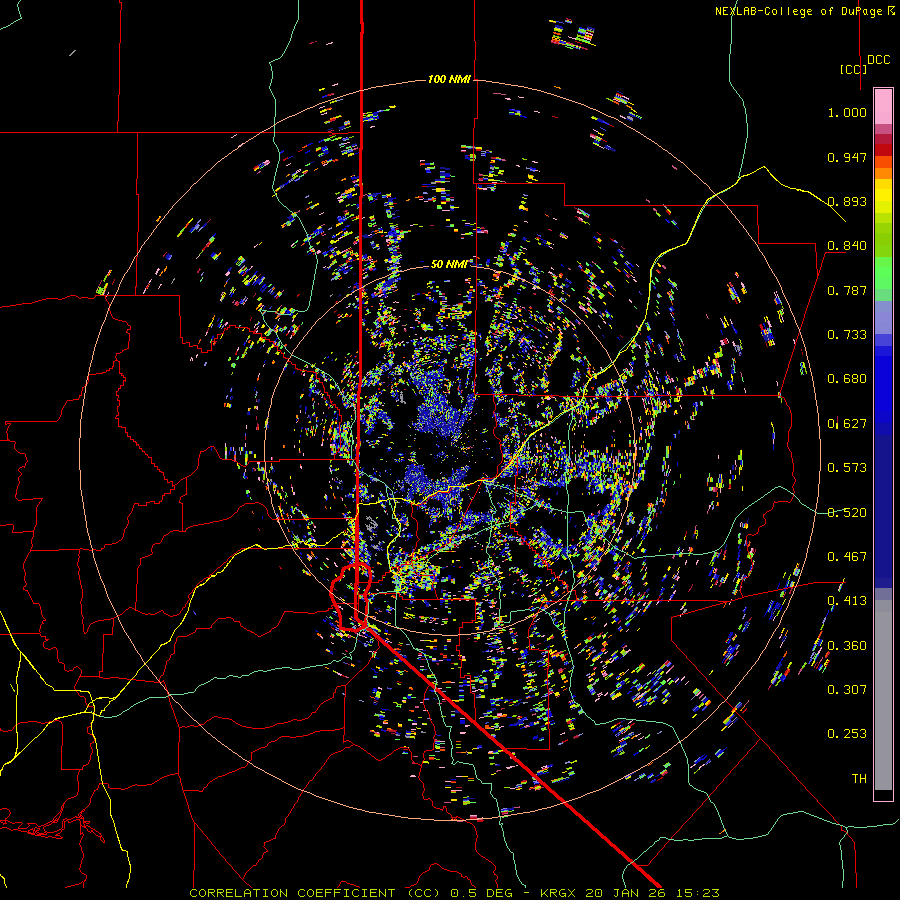Click the 0.840 scale value
Image resolution: width=900 pixels, height=900 pixels.
click(847, 246)
